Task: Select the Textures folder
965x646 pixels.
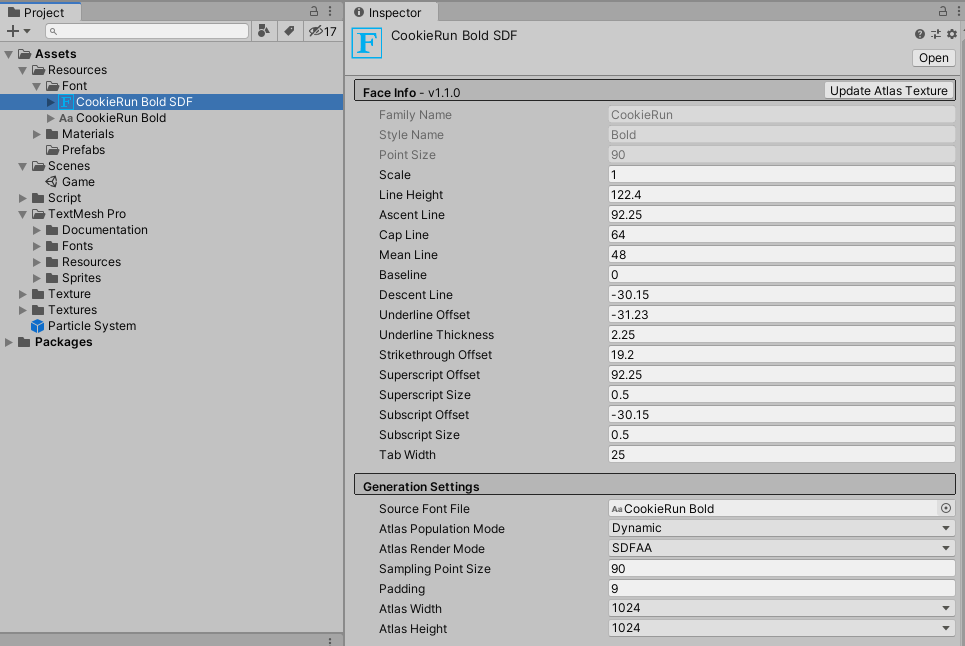Action: (x=72, y=310)
